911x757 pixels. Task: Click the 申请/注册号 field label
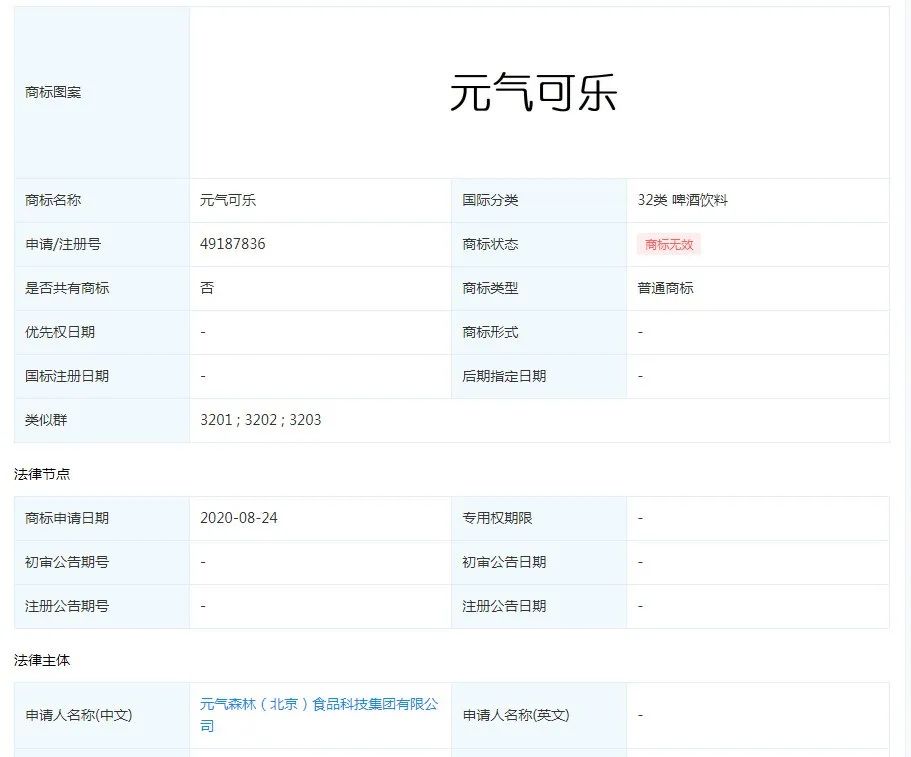click(x=63, y=244)
